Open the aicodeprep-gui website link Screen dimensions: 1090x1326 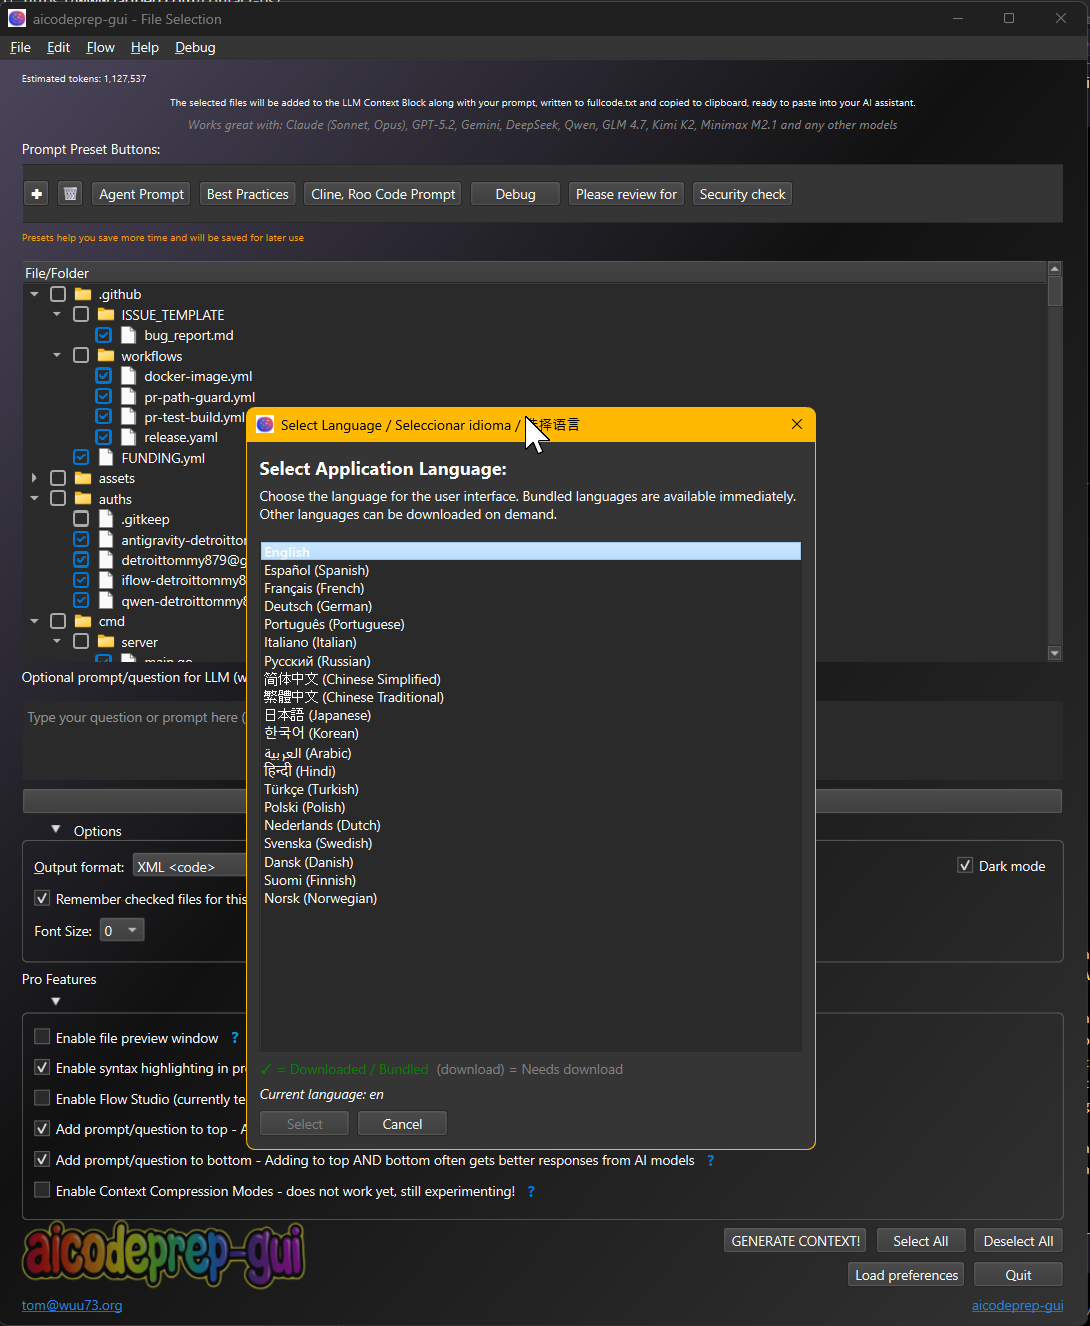1017,1305
